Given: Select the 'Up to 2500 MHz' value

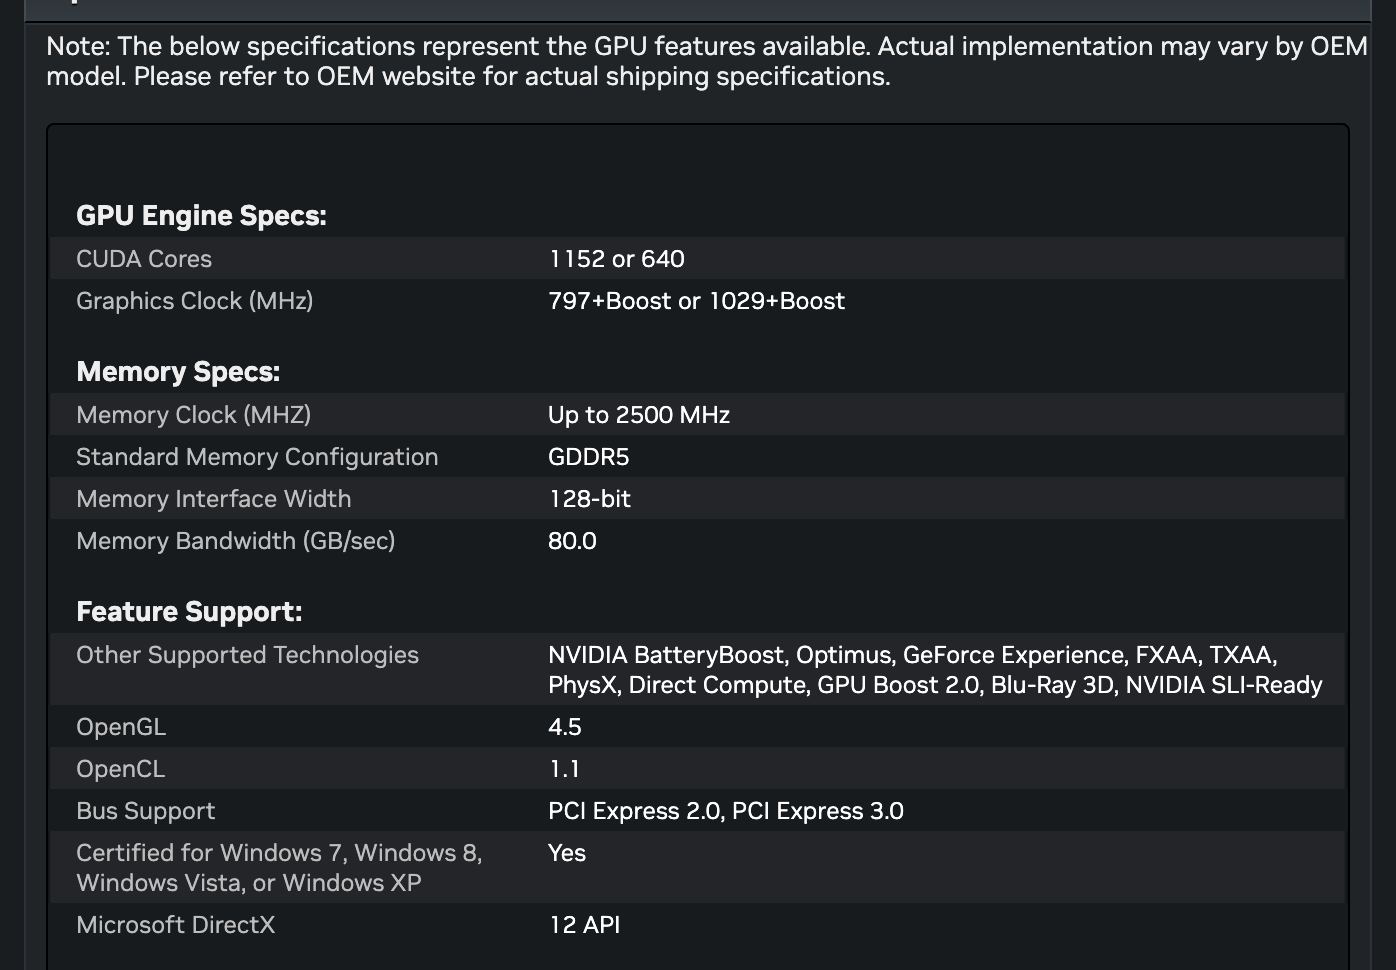Looking at the screenshot, I should pos(639,415).
